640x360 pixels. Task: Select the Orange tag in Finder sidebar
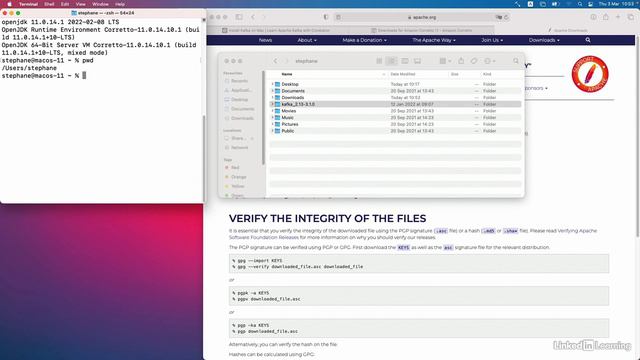pos(236,177)
